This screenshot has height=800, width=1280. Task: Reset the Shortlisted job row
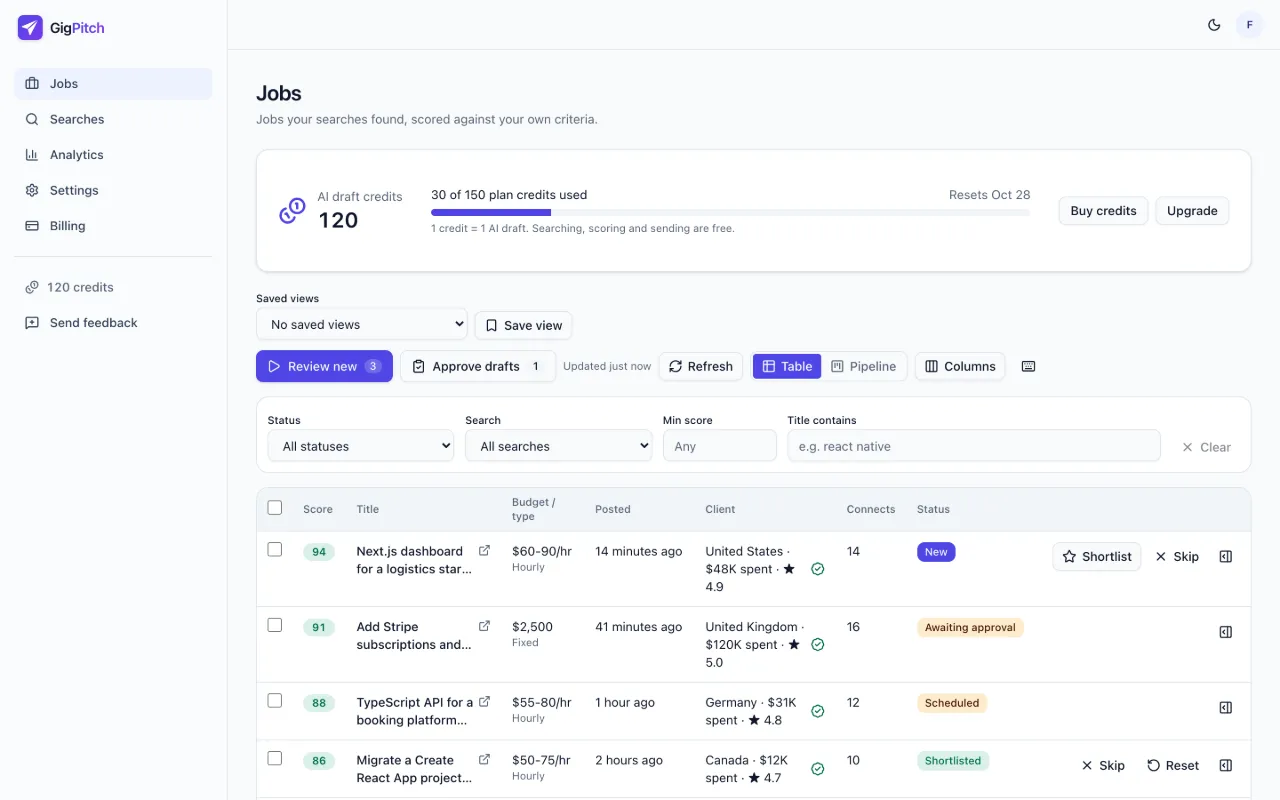pos(1173,765)
